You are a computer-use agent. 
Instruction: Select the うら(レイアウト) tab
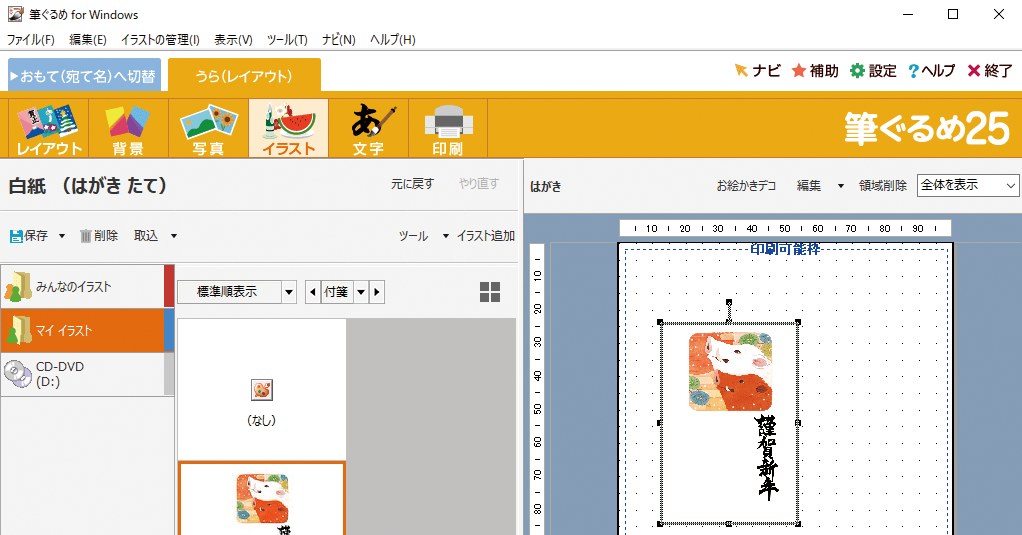click(244, 76)
